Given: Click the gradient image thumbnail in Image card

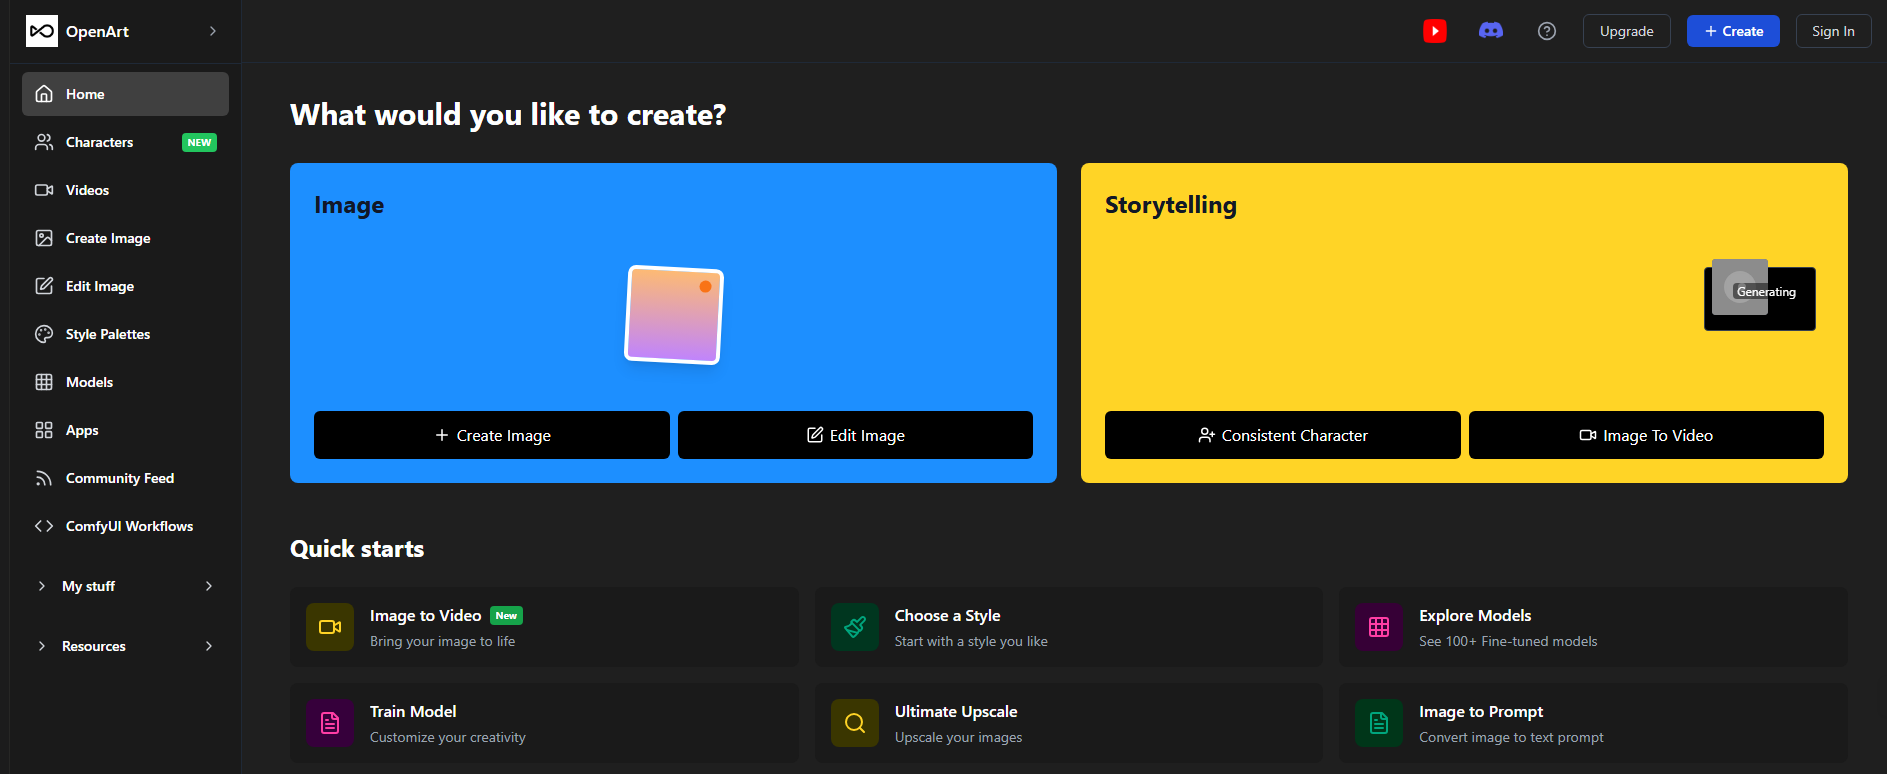Looking at the screenshot, I should pyautogui.click(x=673, y=314).
